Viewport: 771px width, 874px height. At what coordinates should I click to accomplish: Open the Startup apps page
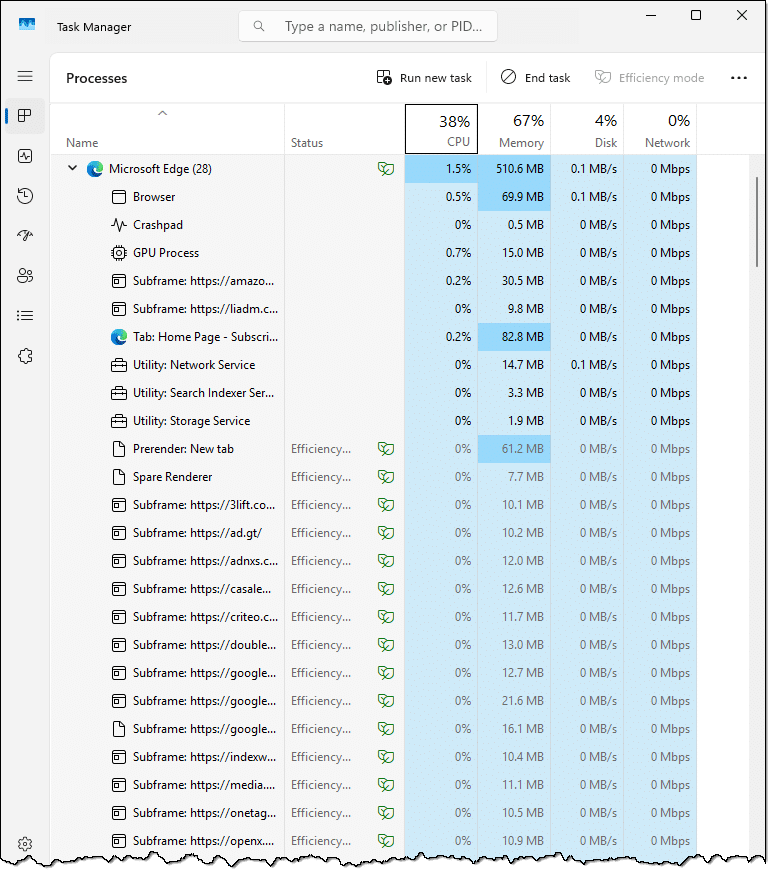tap(25, 236)
